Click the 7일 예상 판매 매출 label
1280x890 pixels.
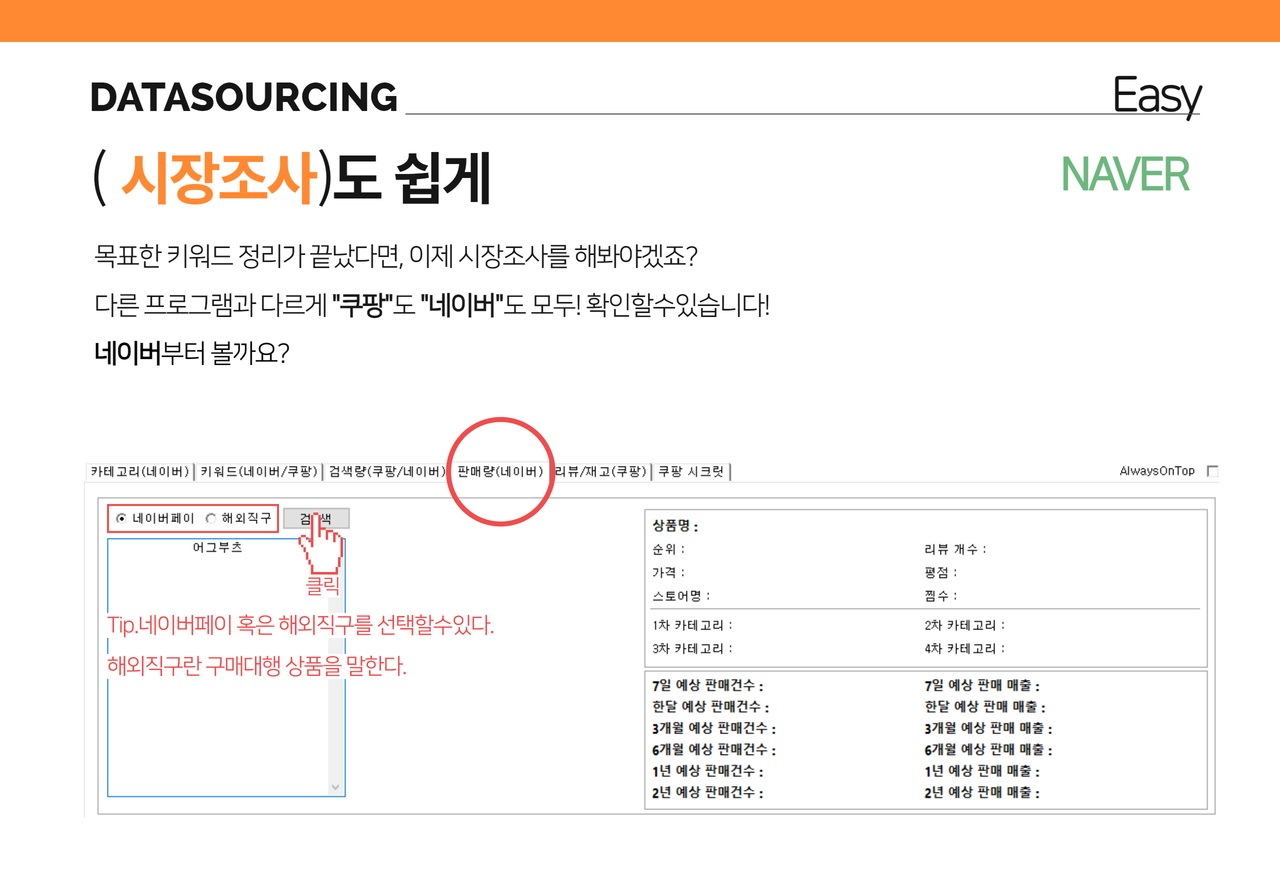[982, 686]
